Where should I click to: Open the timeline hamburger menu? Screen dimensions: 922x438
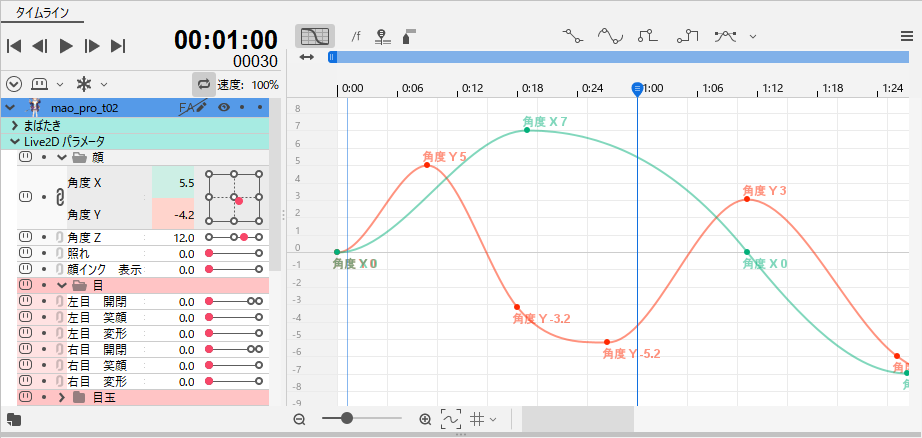pos(906,36)
